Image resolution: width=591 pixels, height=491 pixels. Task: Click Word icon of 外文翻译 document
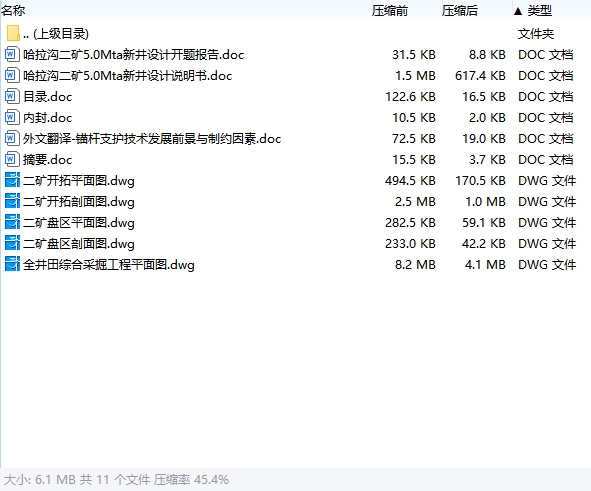point(11,138)
